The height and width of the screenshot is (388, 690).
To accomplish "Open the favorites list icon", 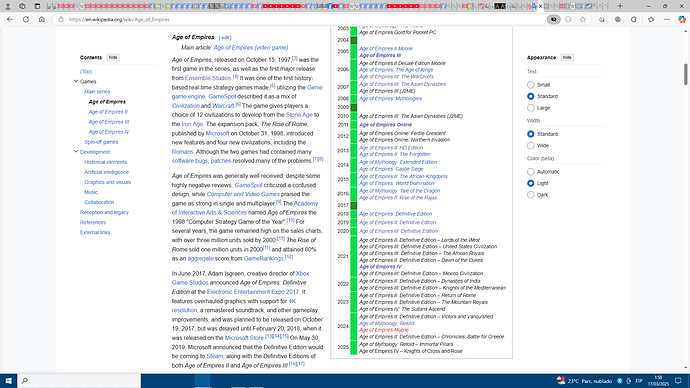I will click(x=651, y=19).
